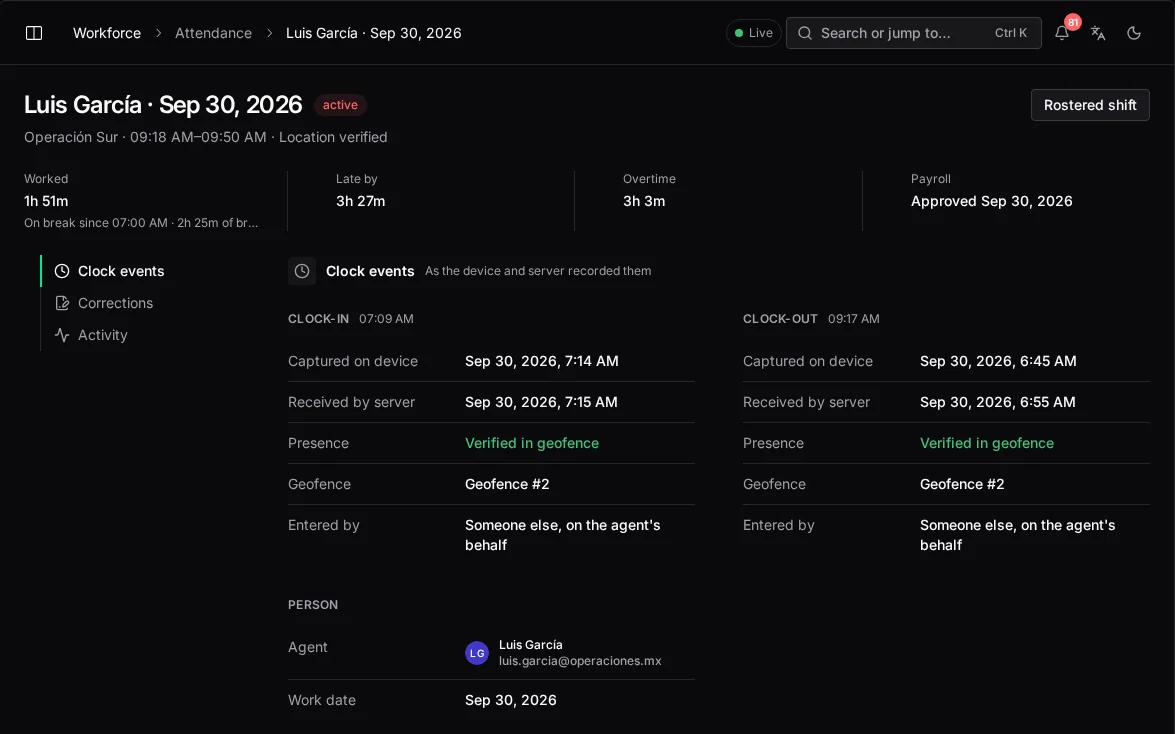Open the Workforce breadcrumb
Viewport: 1175px width, 734px height.
107,33
